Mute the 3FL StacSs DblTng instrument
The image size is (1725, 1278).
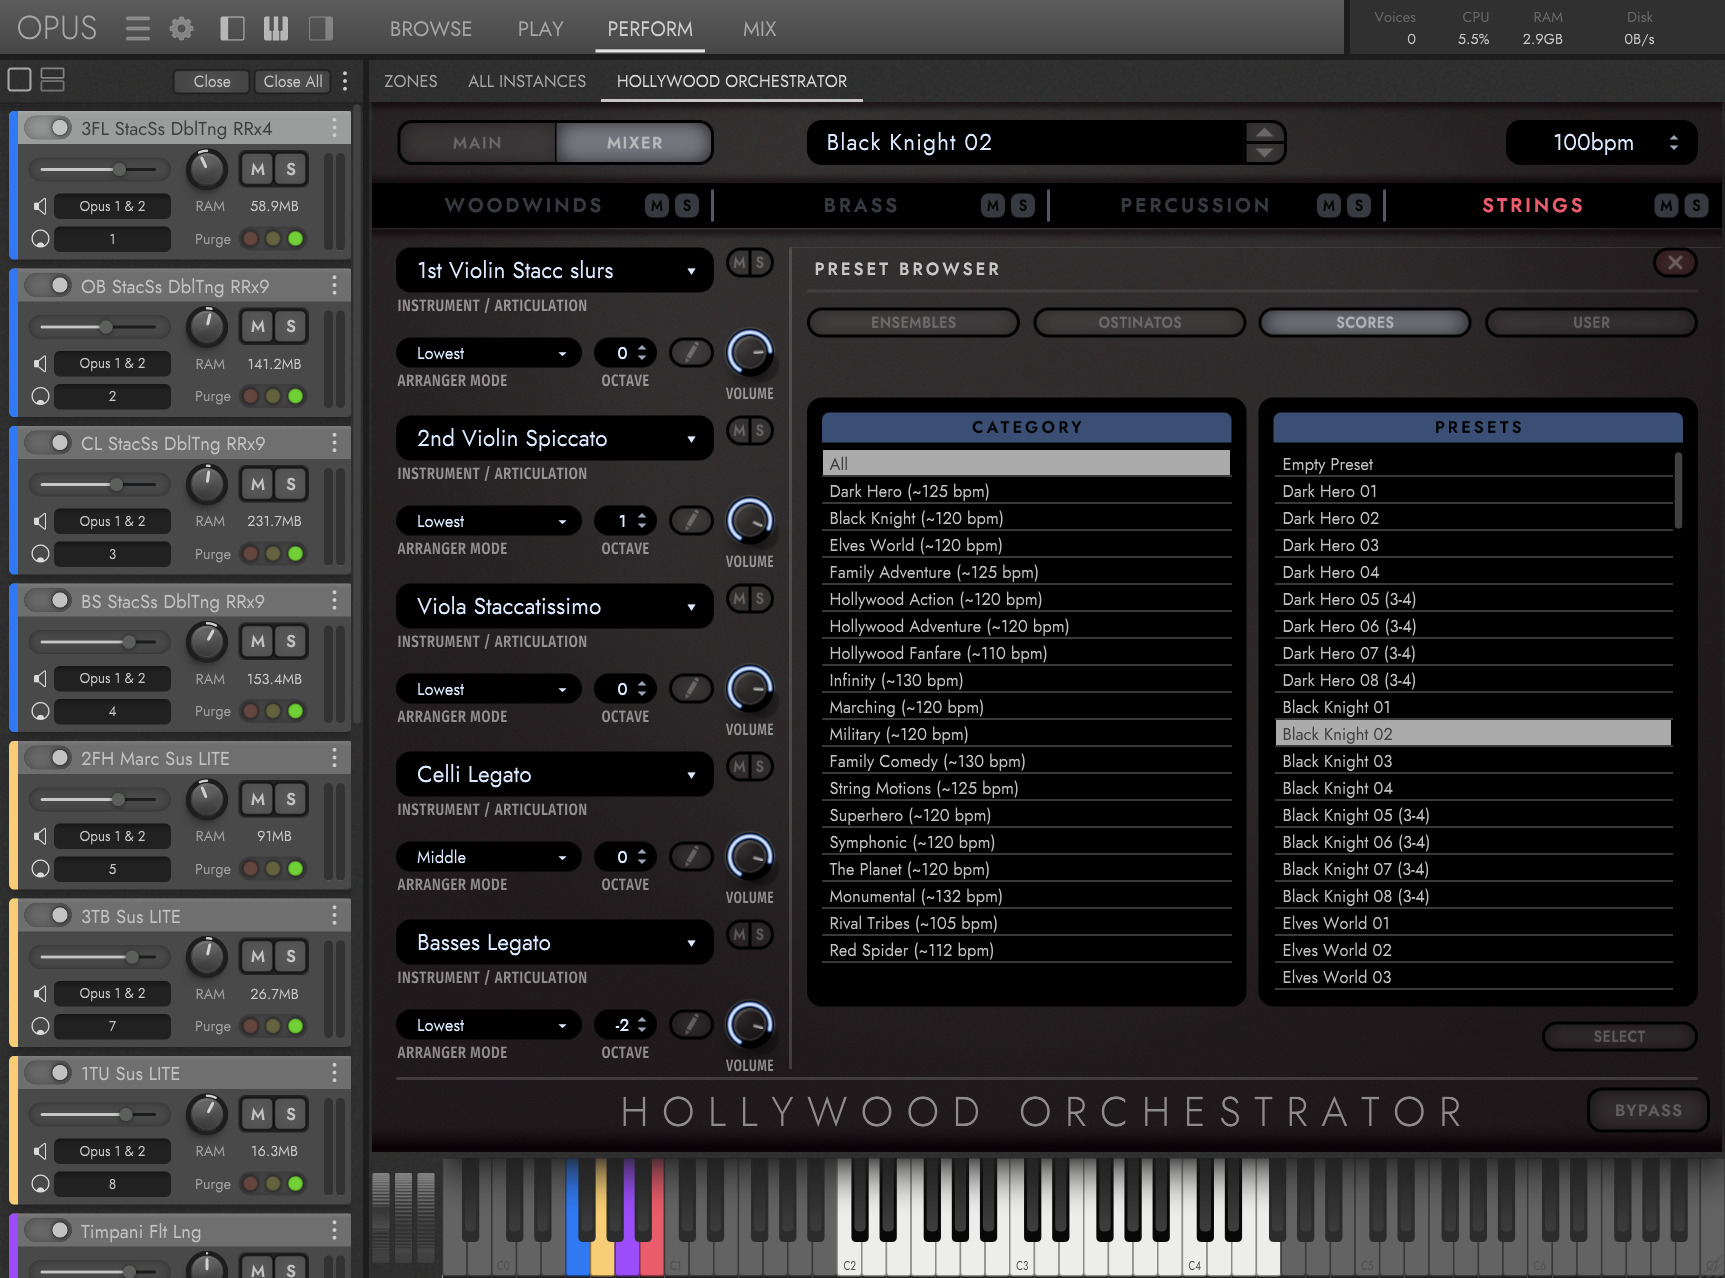(x=258, y=169)
